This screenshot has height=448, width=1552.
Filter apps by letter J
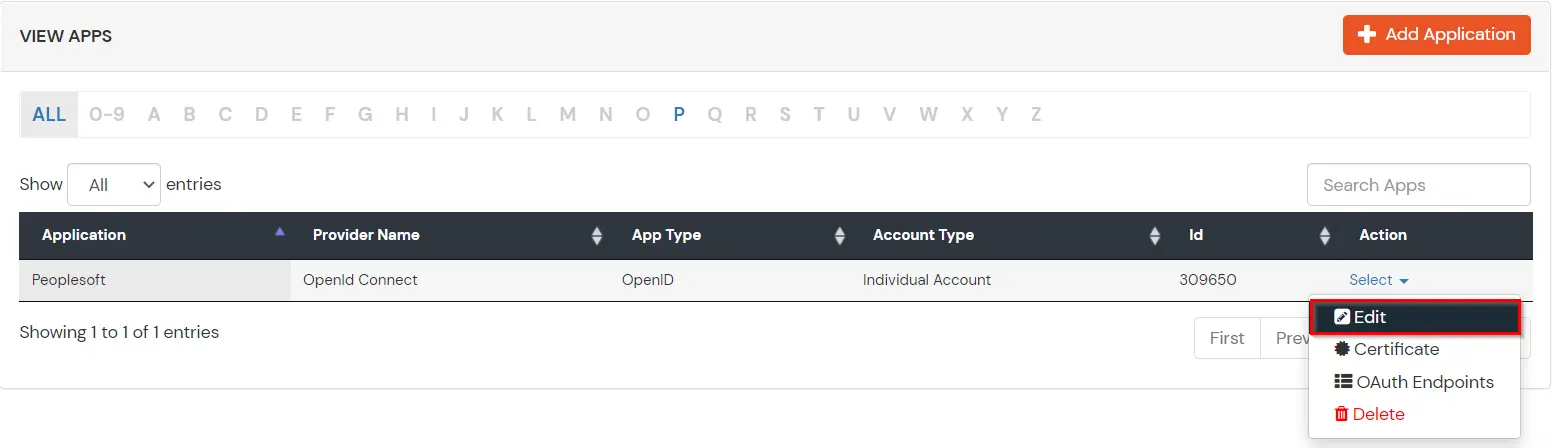pos(464,114)
